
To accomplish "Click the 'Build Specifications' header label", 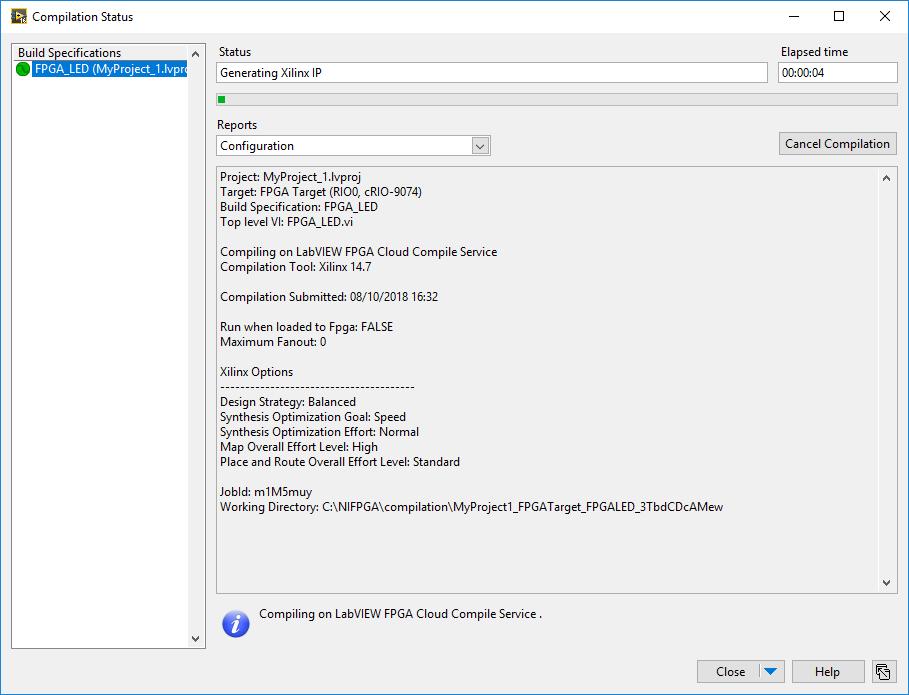I will [69, 53].
